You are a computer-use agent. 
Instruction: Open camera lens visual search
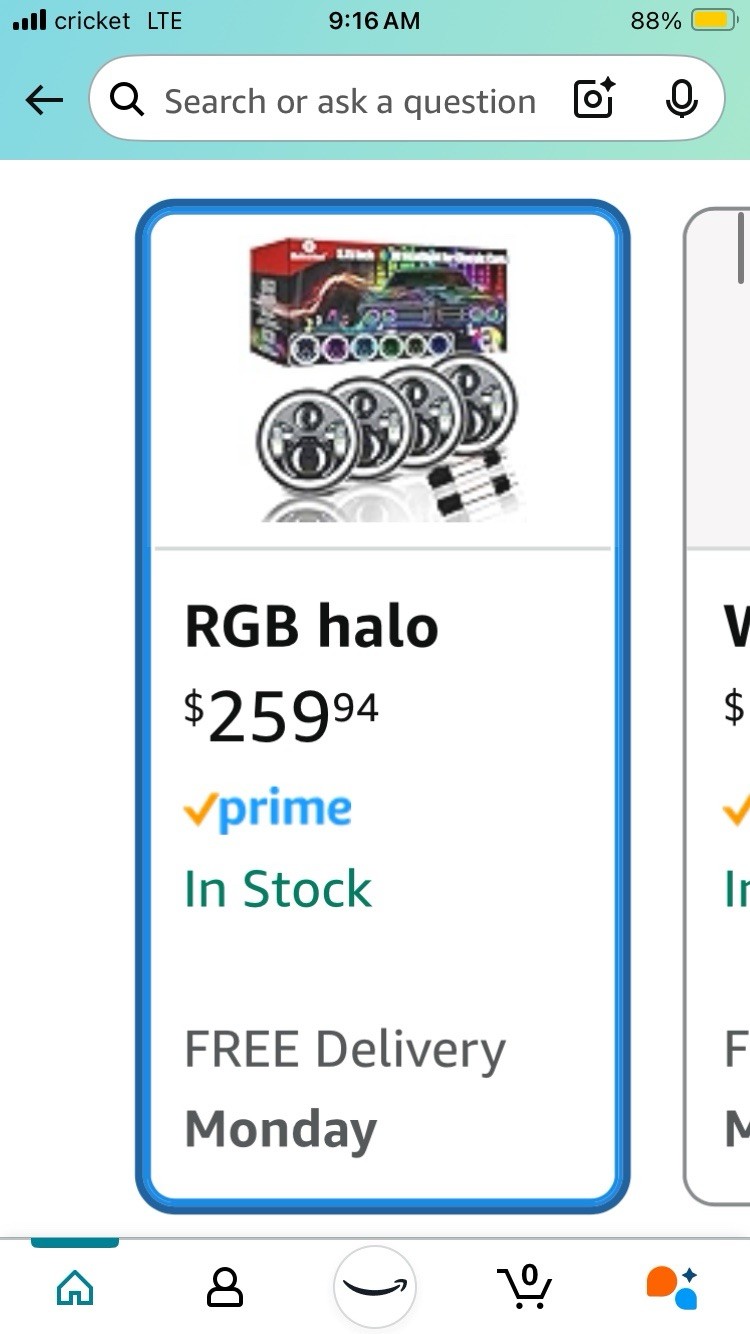pyautogui.click(x=594, y=100)
